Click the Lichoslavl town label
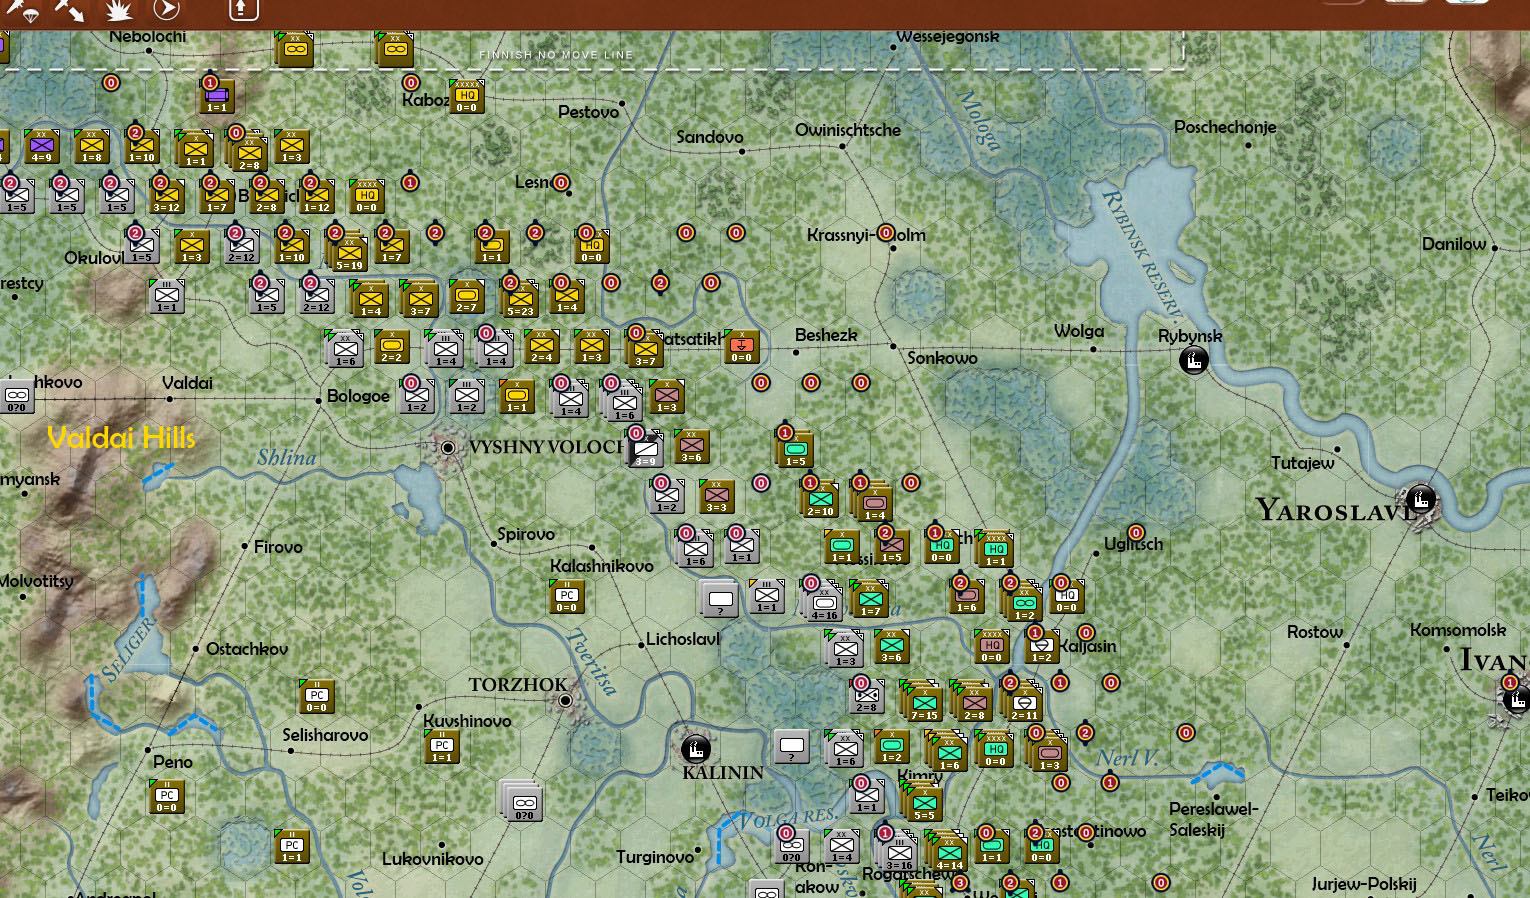Viewport: 1530px width, 898px height. point(683,639)
